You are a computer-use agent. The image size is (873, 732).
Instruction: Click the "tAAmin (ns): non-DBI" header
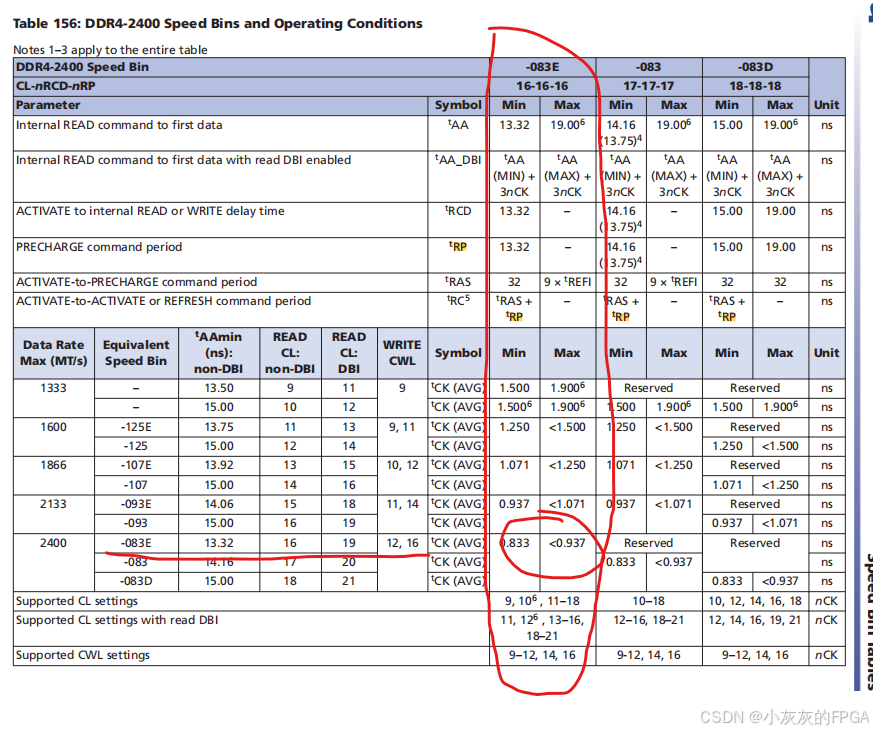click(x=218, y=352)
